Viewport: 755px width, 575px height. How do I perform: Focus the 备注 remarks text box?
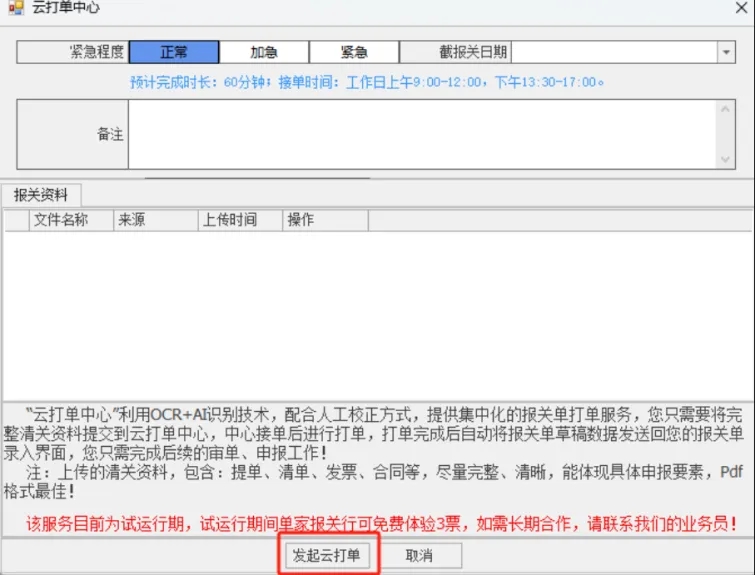click(420, 134)
